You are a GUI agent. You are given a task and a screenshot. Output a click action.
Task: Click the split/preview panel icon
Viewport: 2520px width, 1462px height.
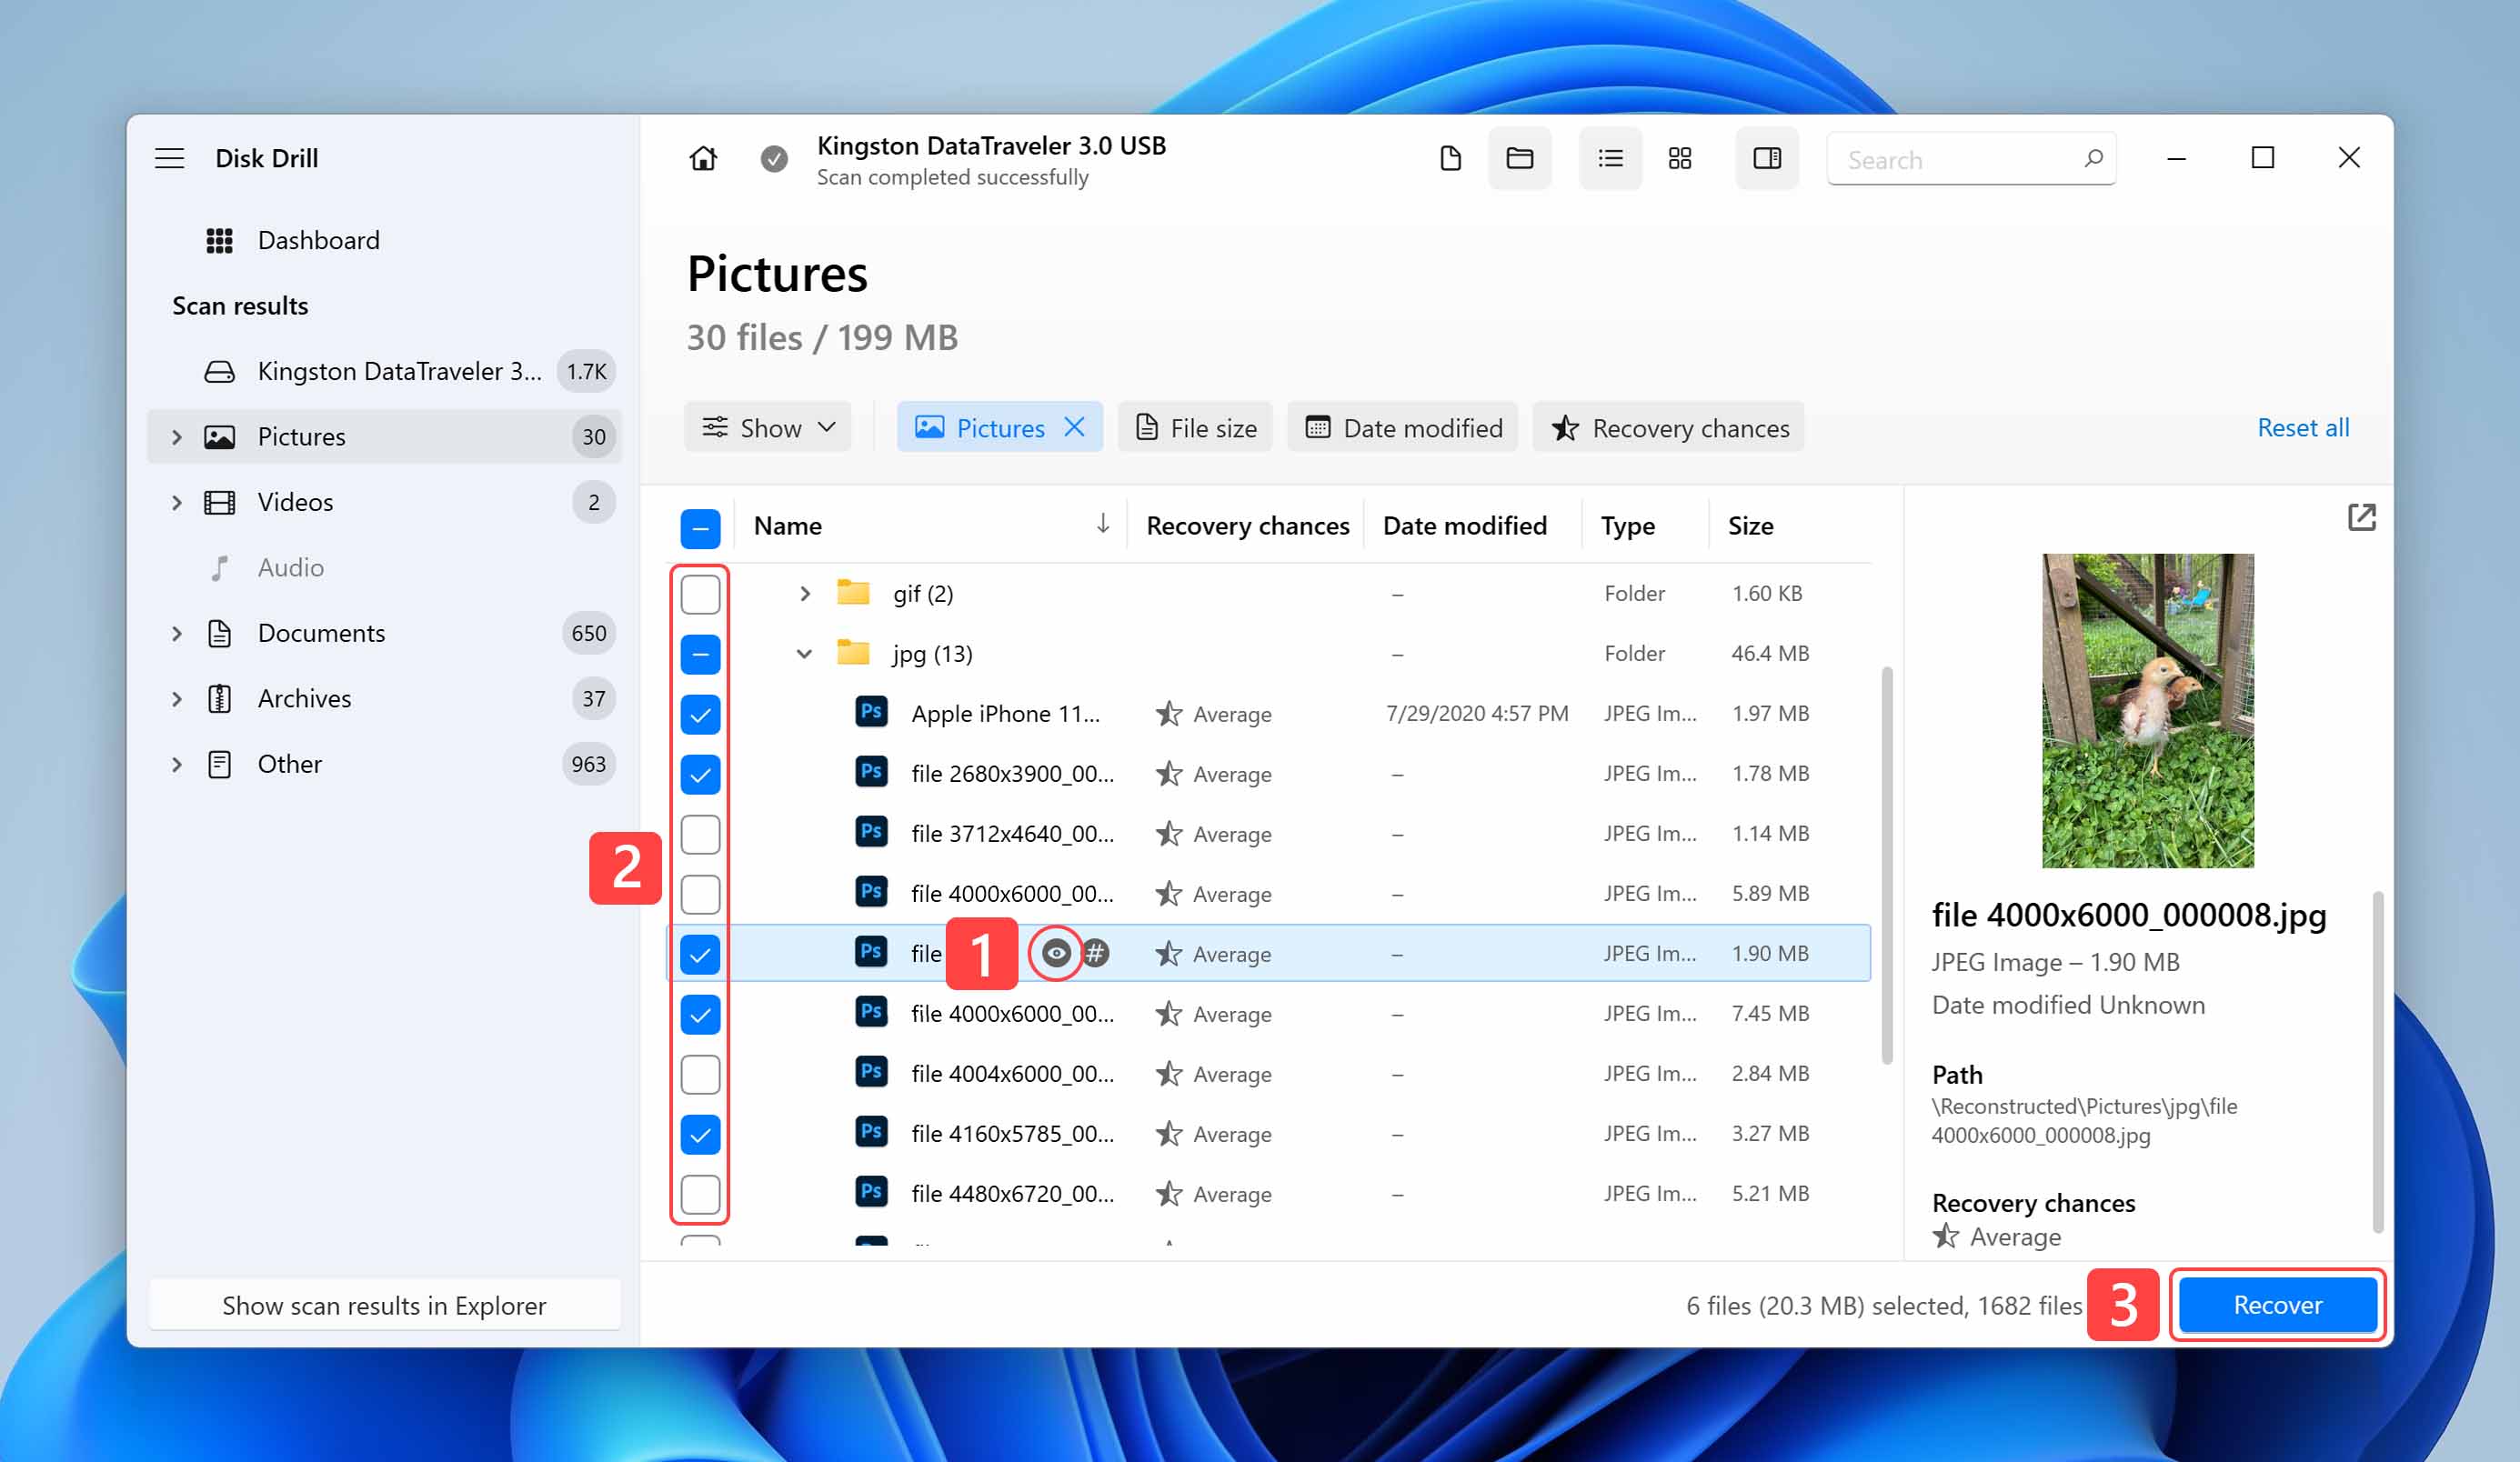(1766, 158)
